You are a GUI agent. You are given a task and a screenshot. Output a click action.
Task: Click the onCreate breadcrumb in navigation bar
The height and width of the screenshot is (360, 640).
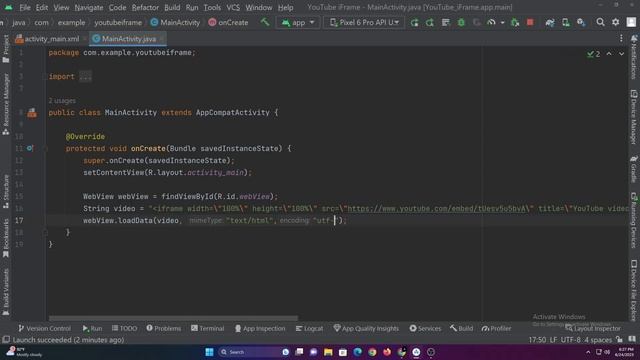(228, 22)
